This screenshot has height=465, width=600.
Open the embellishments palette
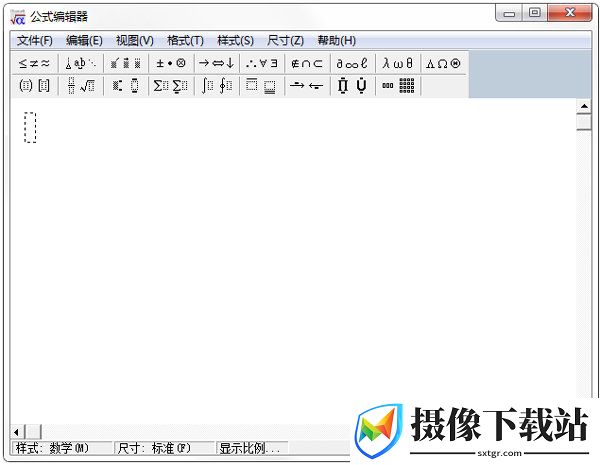126,63
